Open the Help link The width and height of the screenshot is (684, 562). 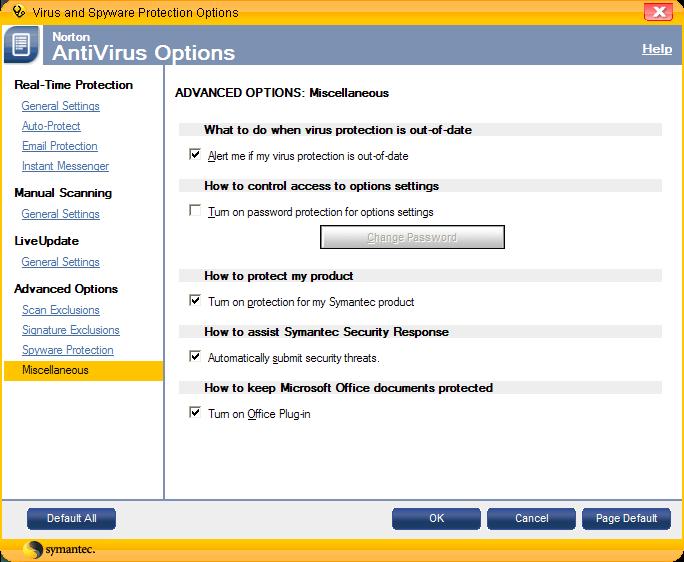tap(657, 49)
